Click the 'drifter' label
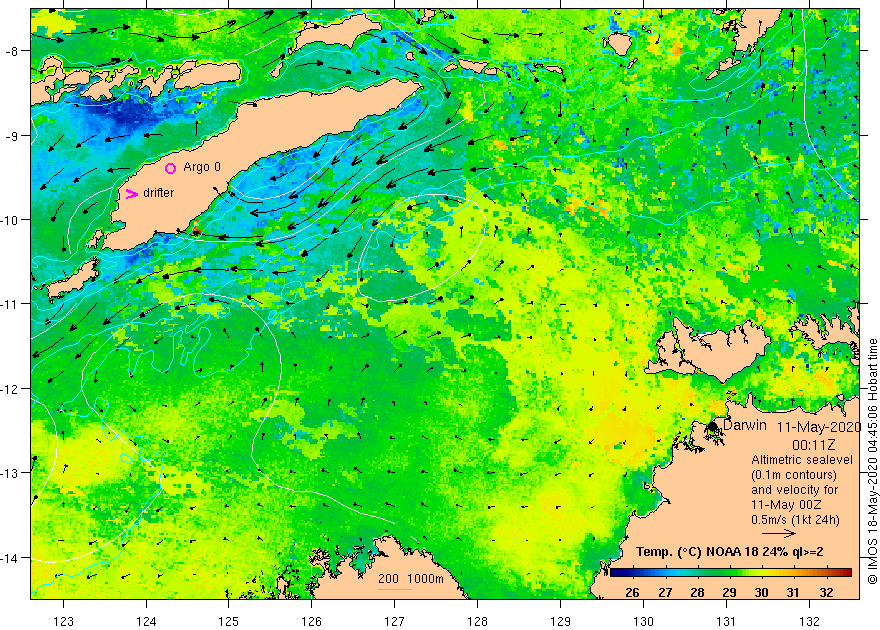This screenshot has width=880, height=630. 159,192
